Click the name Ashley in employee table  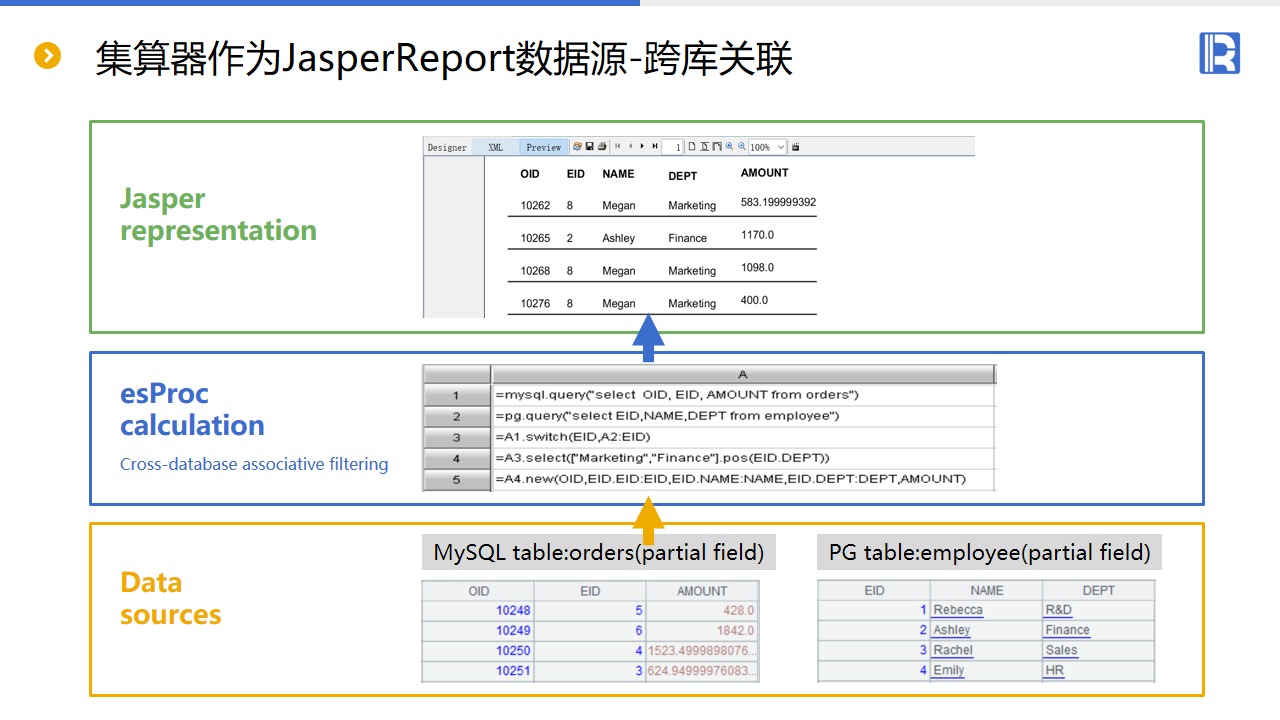point(952,630)
